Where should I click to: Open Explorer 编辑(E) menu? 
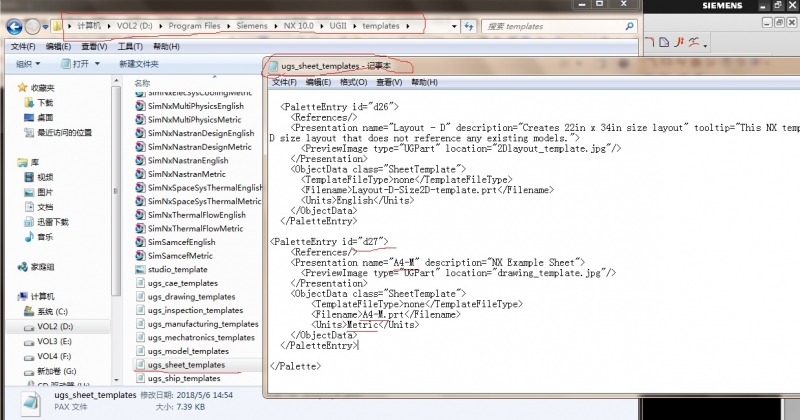[58, 46]
